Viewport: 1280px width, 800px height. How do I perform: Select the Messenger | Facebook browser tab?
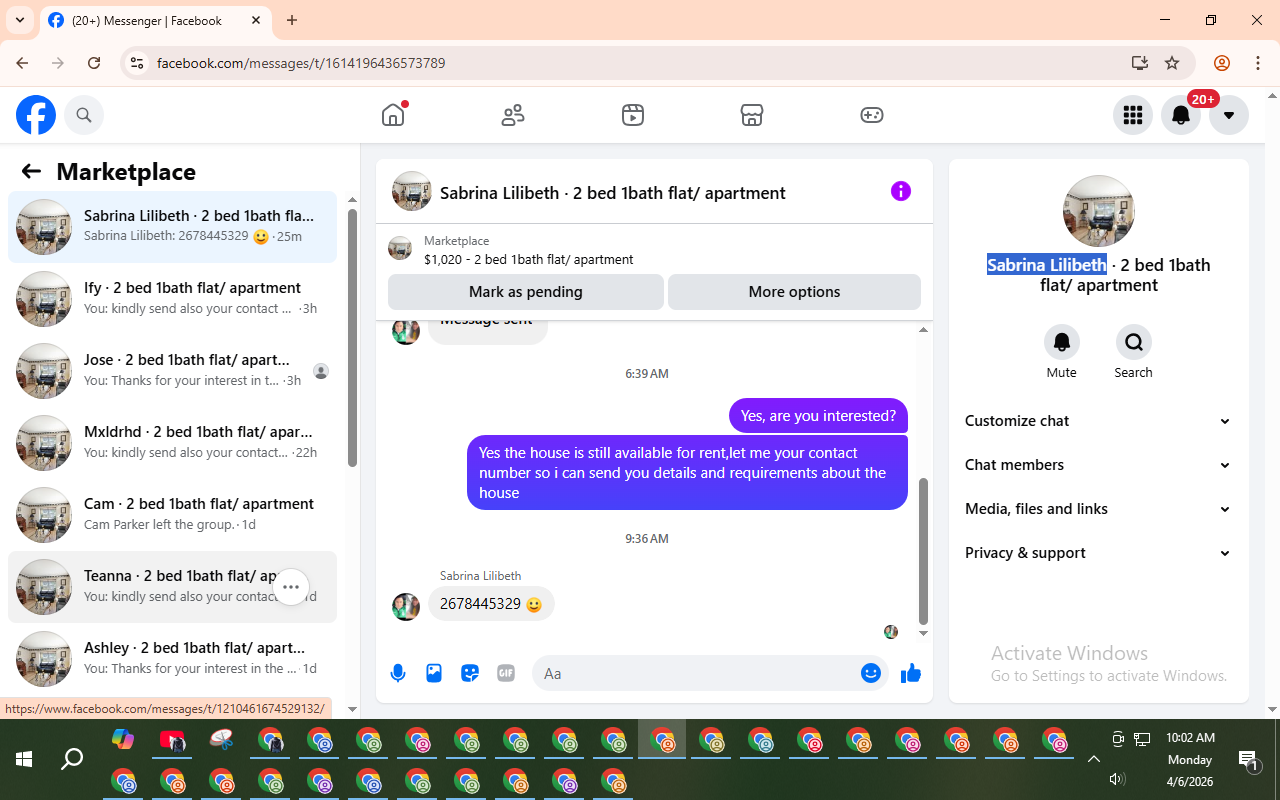[x=155, y=20]
